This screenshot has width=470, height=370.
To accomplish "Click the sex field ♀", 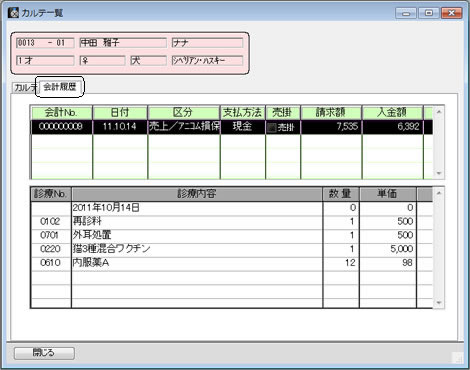I will point(102,61).
